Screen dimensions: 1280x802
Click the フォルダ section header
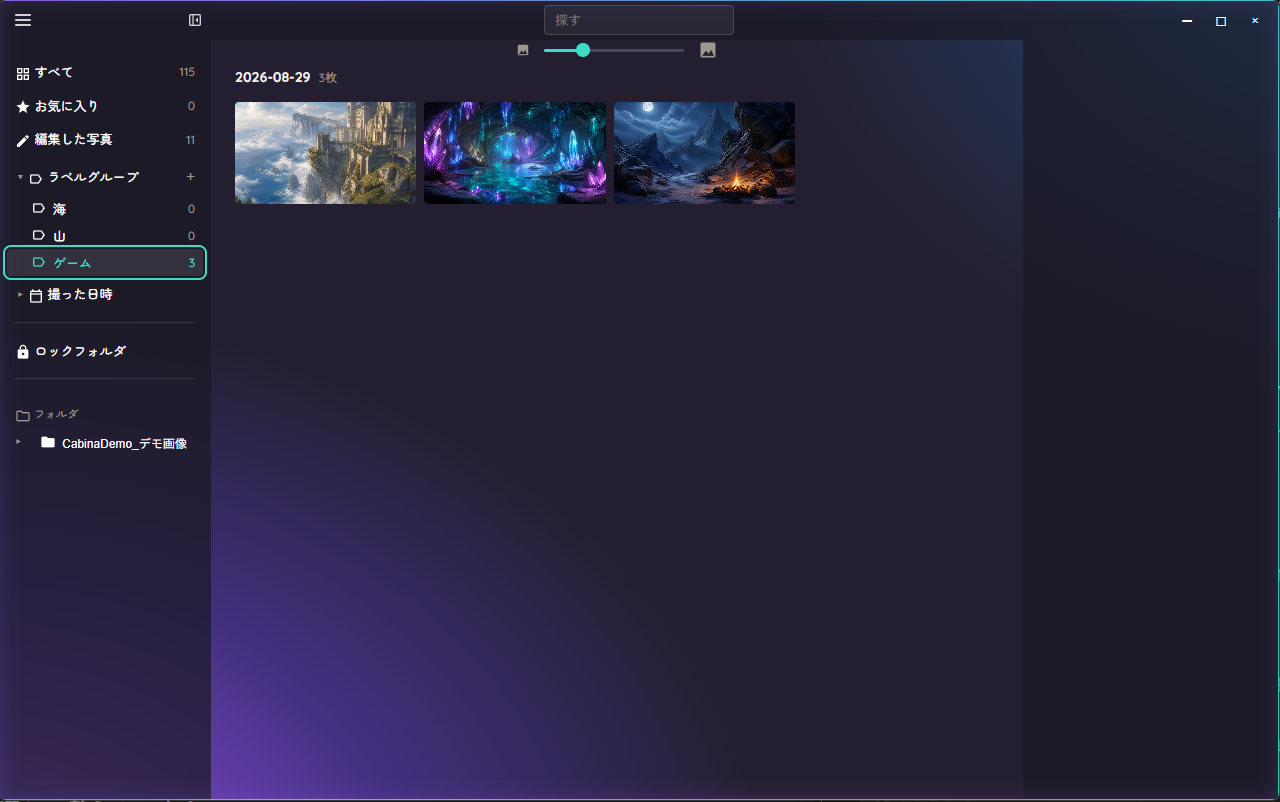click(57, 414)
